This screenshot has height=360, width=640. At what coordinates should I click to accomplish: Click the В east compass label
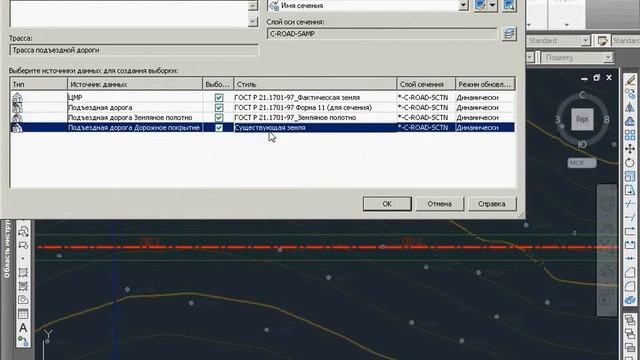(607, 120)
